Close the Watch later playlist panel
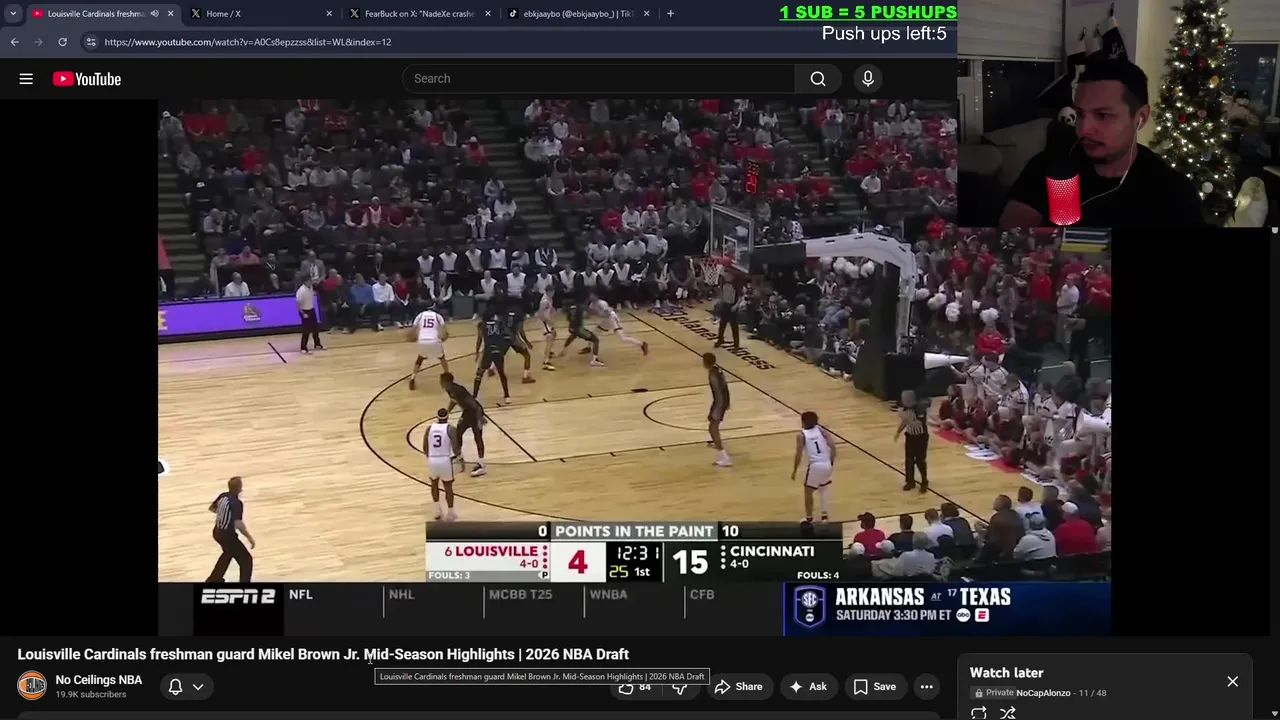Screen dimensions: 1280x720 click(x=1232, y=682)
